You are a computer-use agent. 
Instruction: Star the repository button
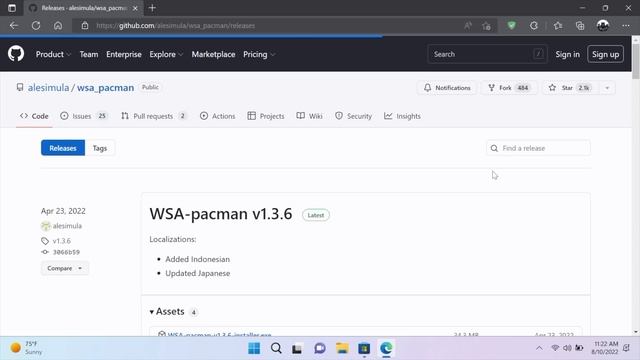[570, 88]
